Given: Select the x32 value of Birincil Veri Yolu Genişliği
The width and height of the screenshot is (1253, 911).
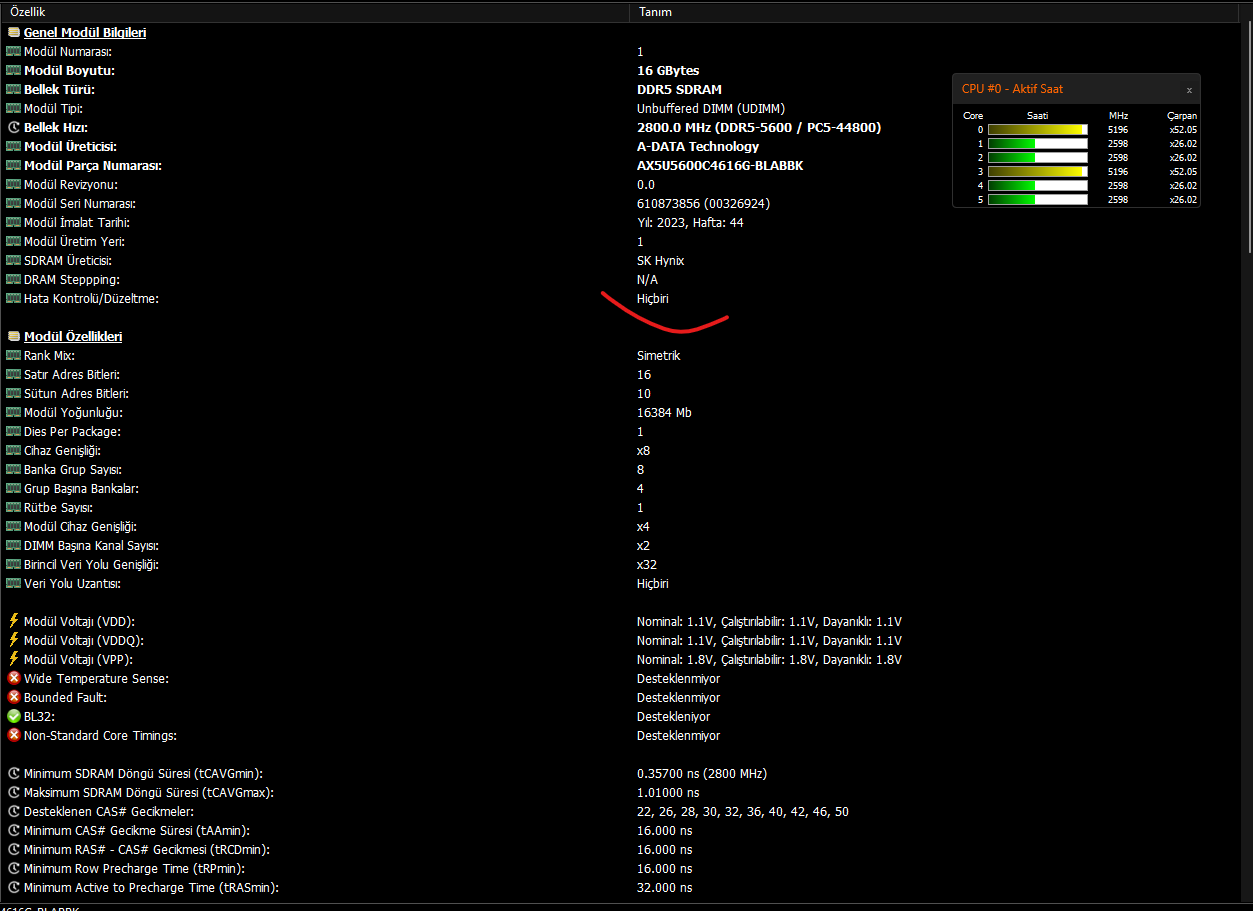Looking at the screenshot, I should tap(647, 564).
